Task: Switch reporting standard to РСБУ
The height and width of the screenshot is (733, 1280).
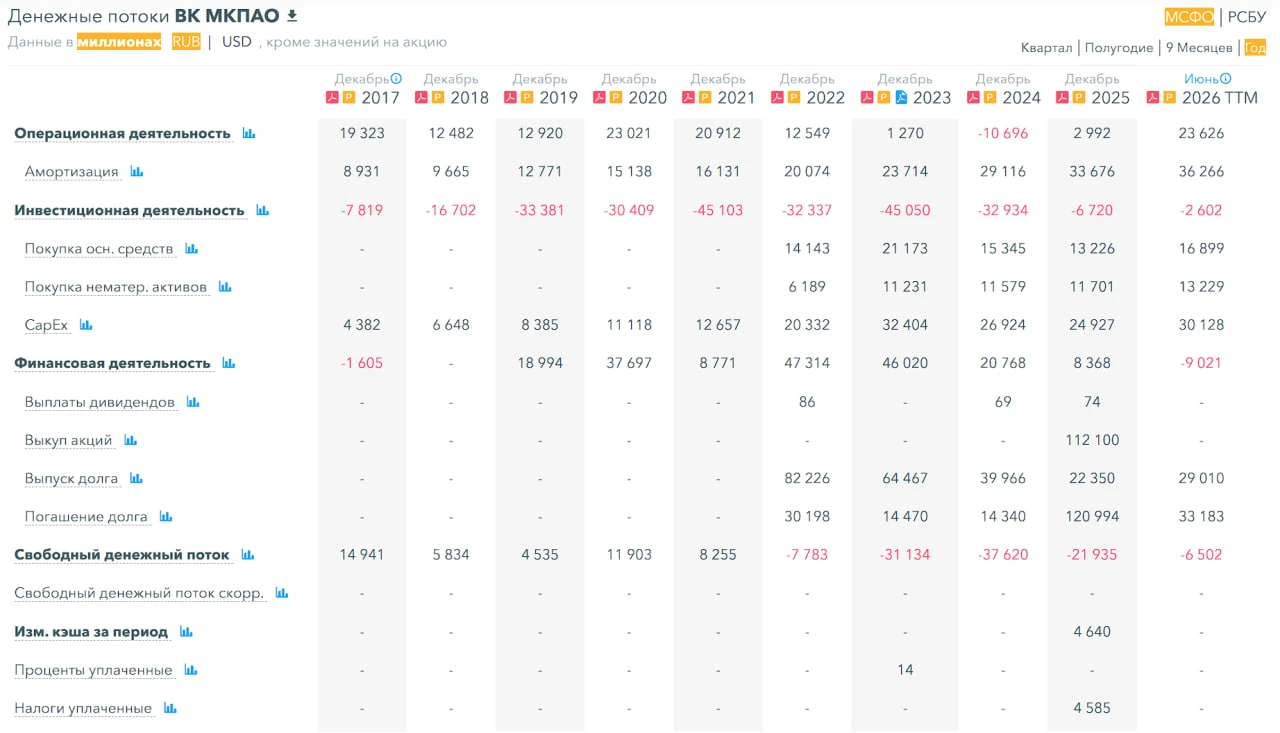Action: pyautogui.click(x=1247, y=16)
